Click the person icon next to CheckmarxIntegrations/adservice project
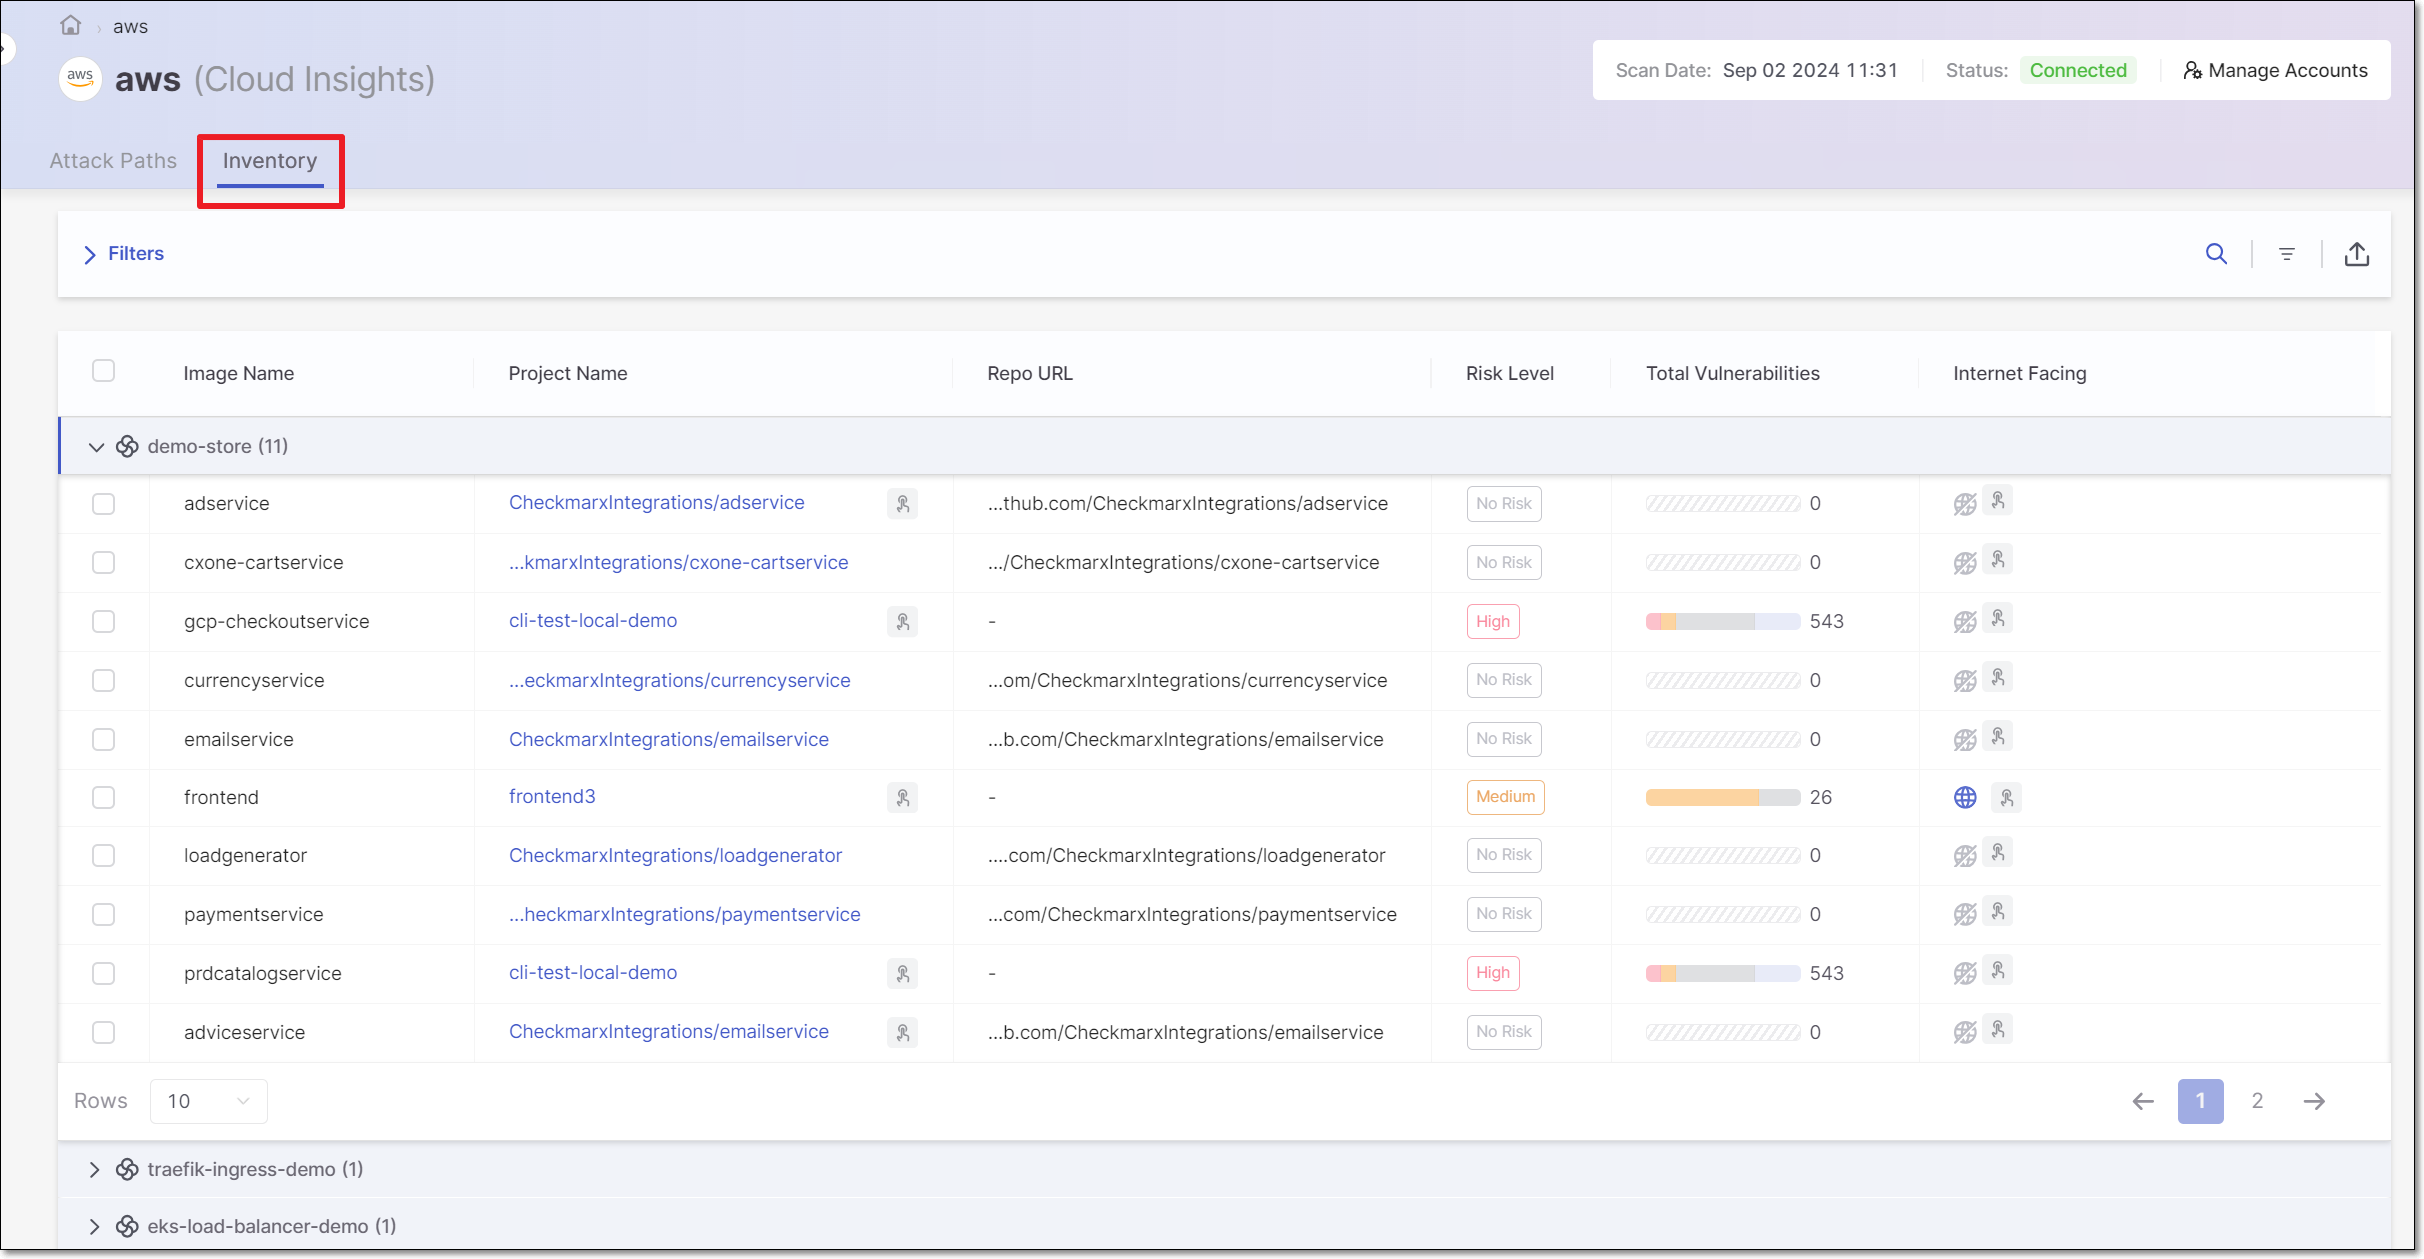This screenshot has height=1259, width=2424. click(x=902, y=504)
